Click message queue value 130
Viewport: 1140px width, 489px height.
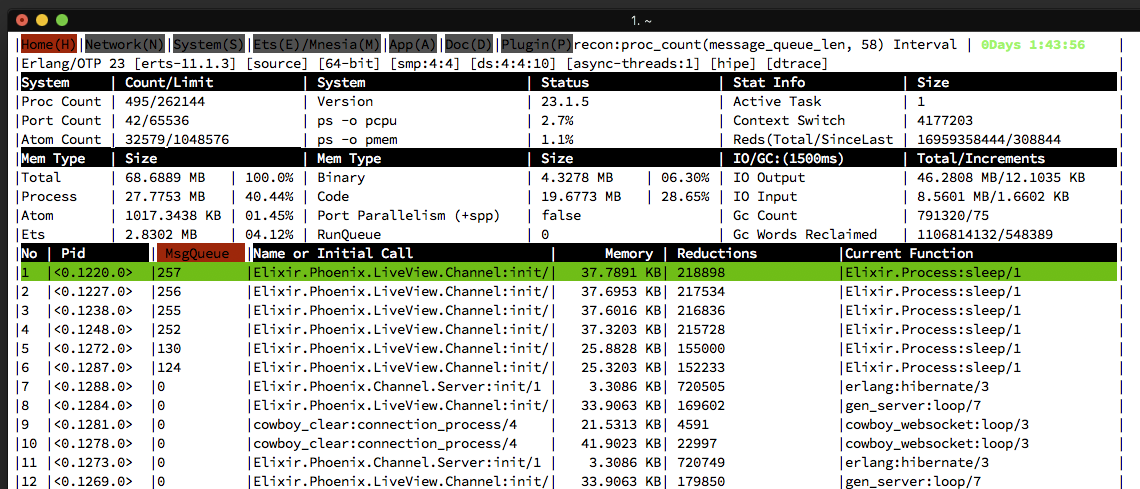tap(169, 348)
